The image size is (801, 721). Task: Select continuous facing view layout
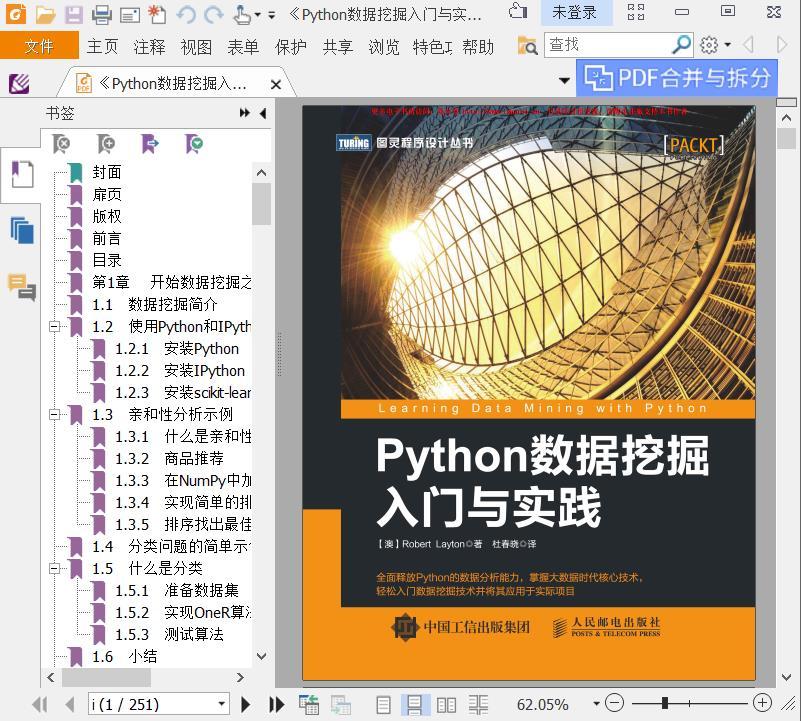tap(479, 705)
